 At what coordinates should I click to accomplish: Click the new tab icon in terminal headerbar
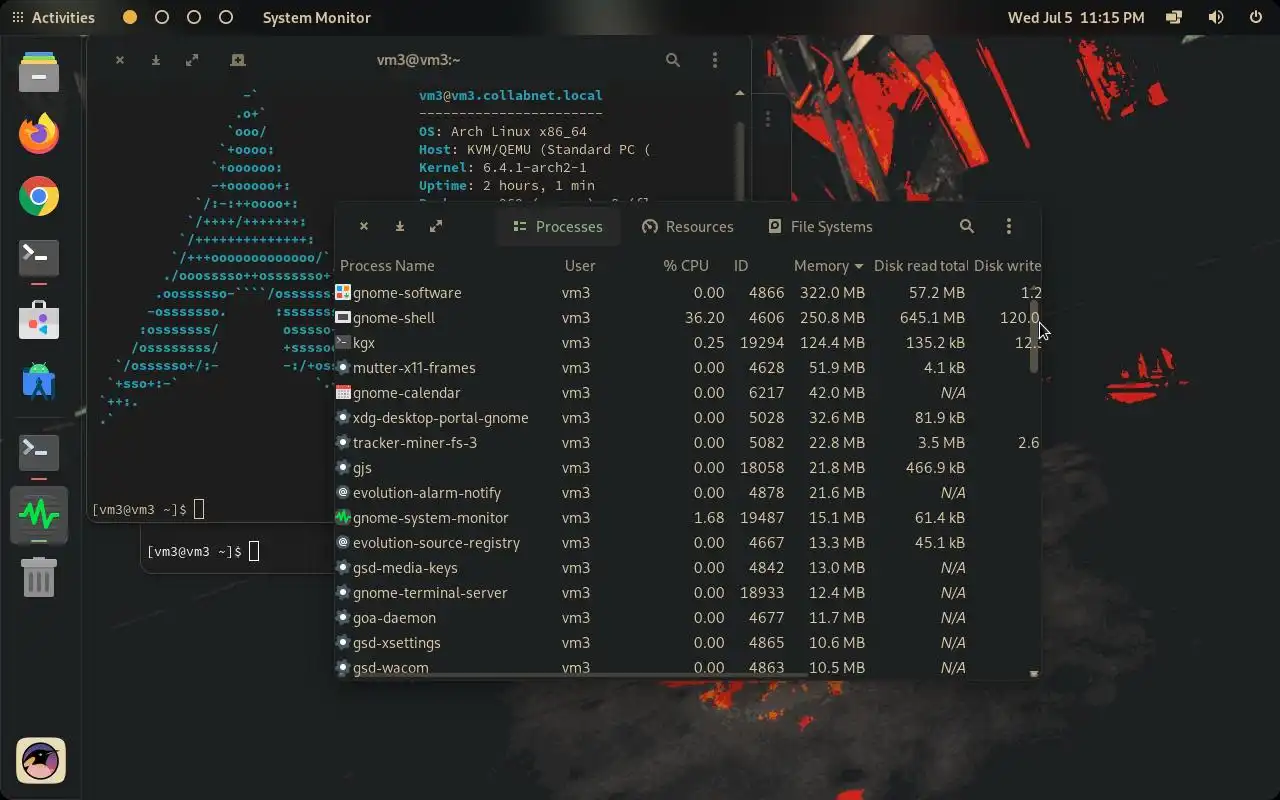tap(238, 60)
